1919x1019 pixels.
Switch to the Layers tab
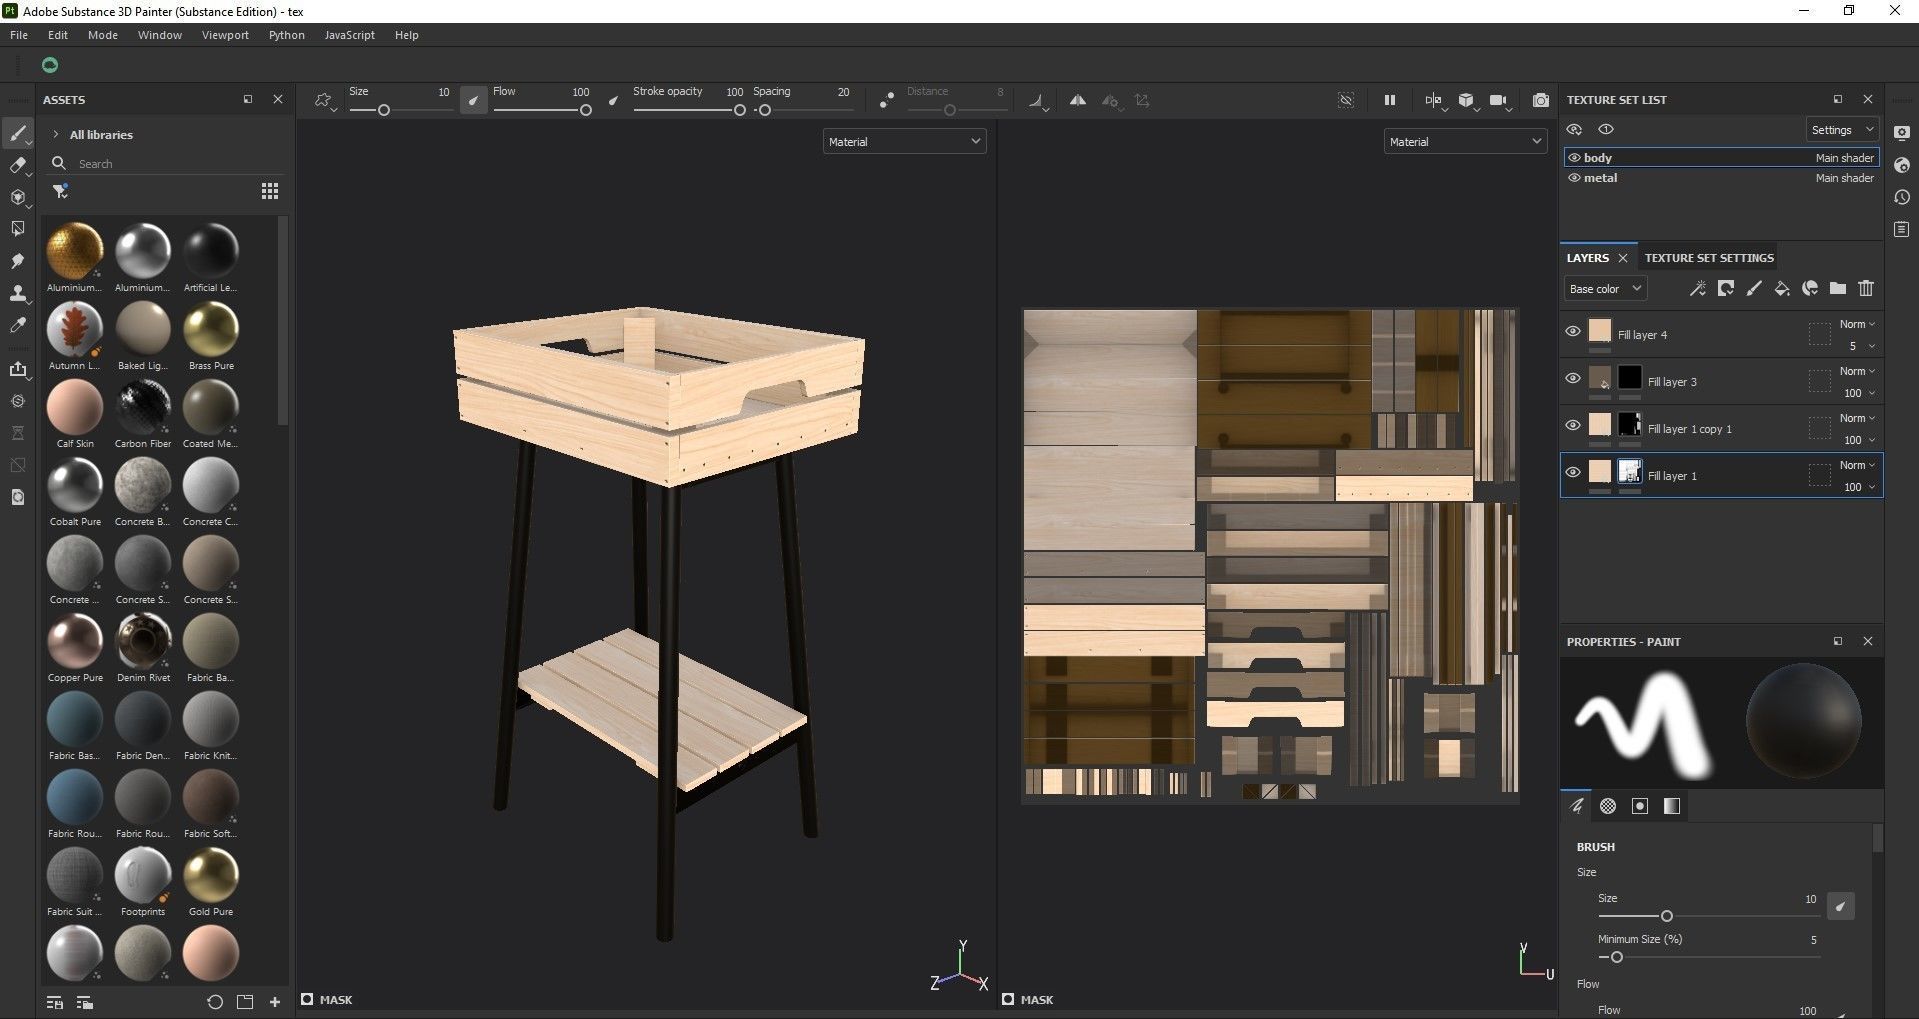pos(1588,258)
